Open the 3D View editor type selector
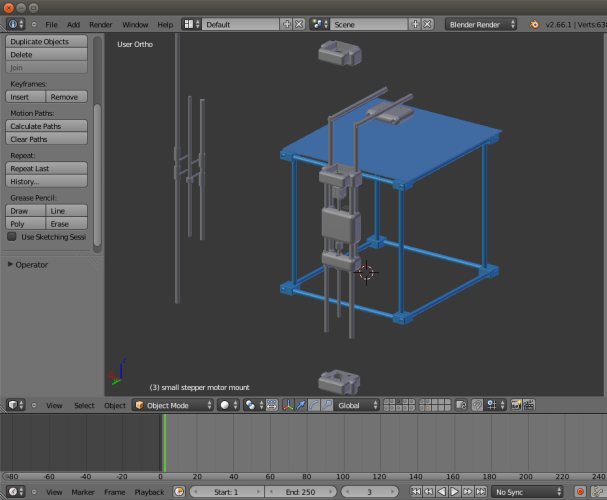607x500 pixels. coord(15,405)
